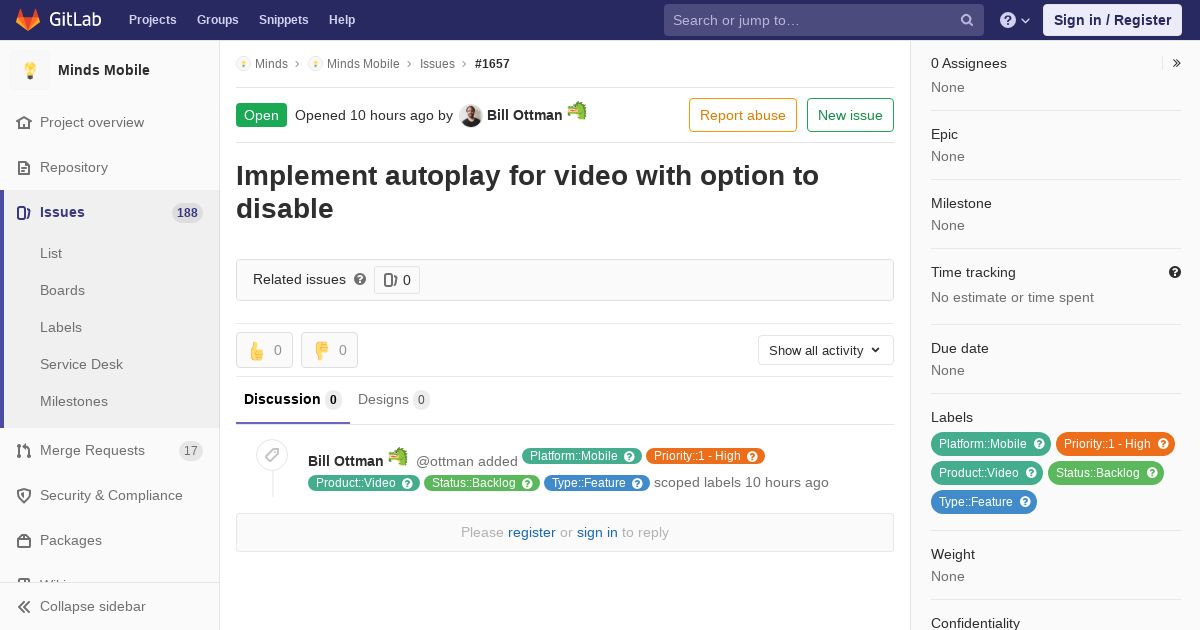The image size is (1200, 630).
Task: Click the Minds Mobile project name in the sidebar
Action: 104,70
